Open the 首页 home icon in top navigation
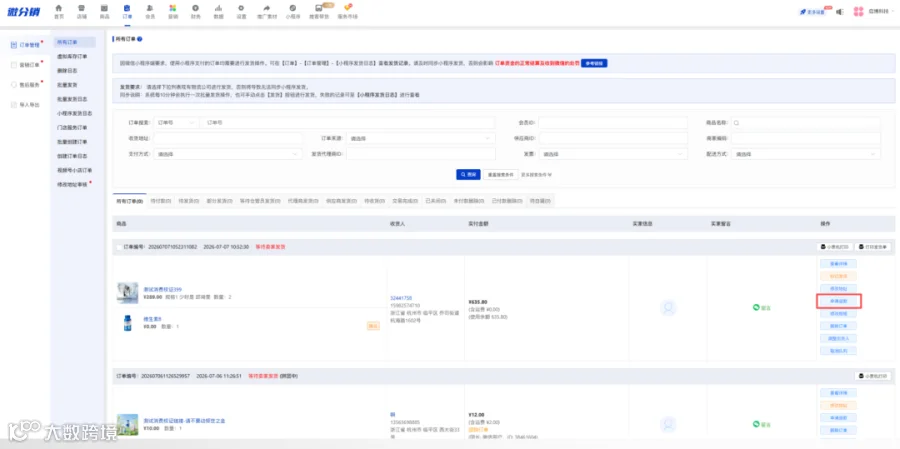This screenshot has width=900, height=449. (59, 8)
